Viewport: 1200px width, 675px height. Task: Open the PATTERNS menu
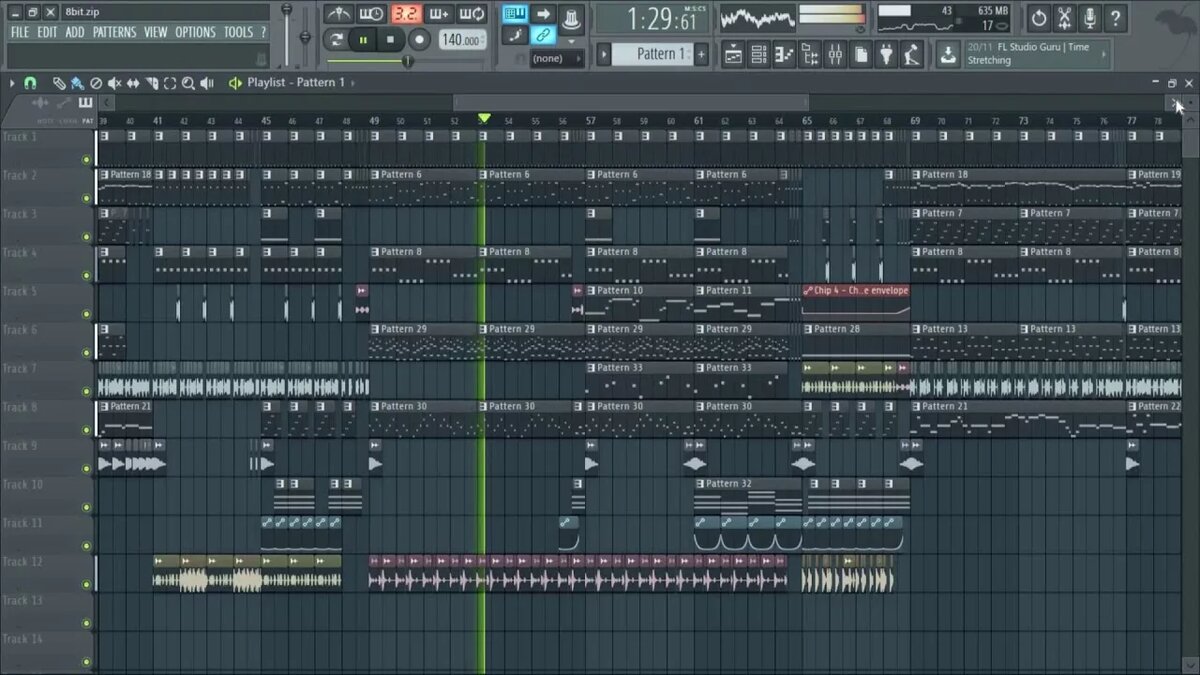pos(115,31)
